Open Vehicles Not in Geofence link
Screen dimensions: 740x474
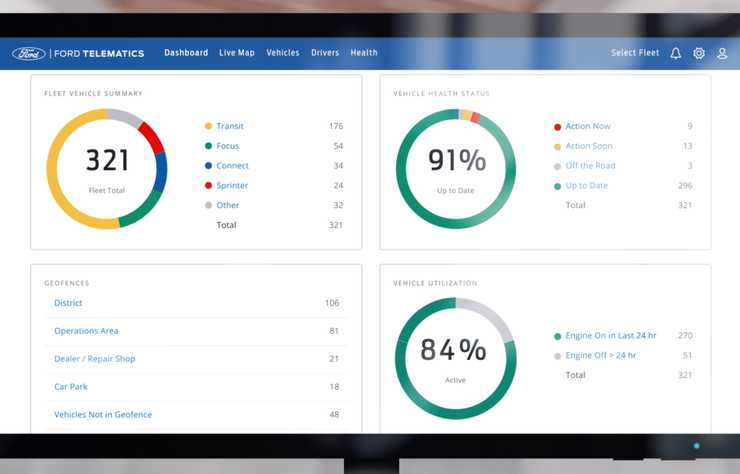(x=103, y=415)
